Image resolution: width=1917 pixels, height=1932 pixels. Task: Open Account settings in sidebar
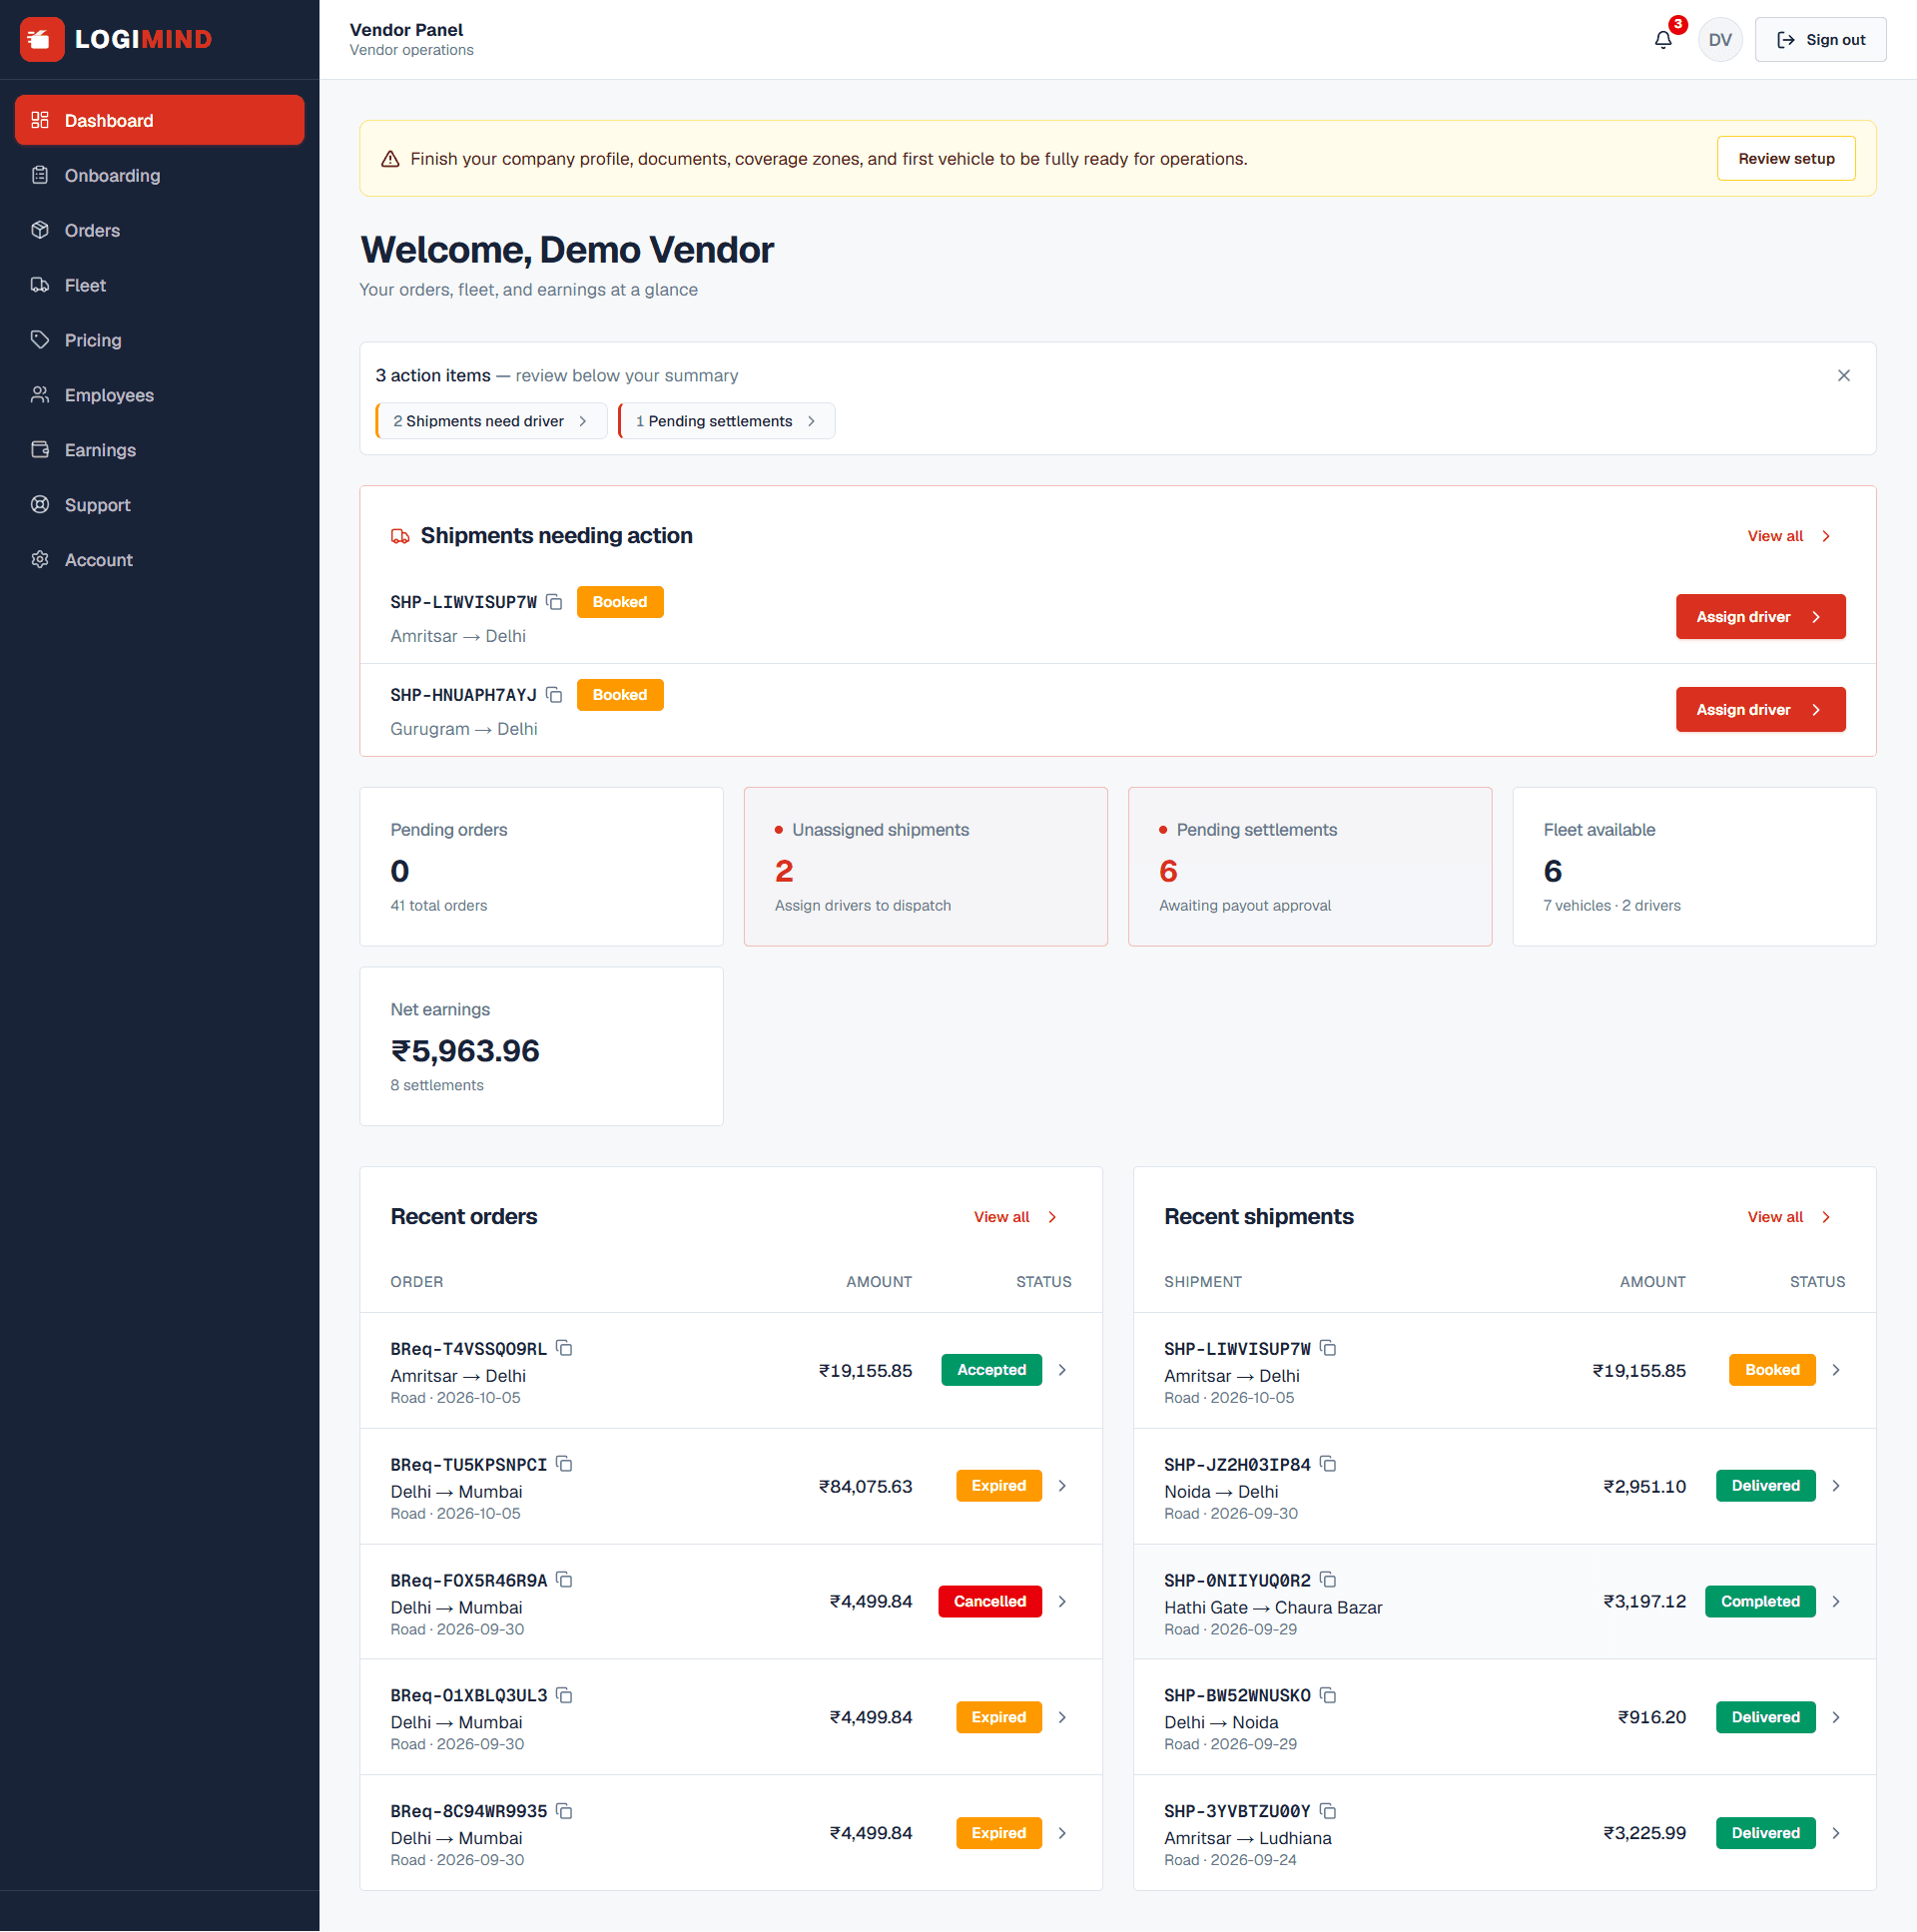[160, 560]
